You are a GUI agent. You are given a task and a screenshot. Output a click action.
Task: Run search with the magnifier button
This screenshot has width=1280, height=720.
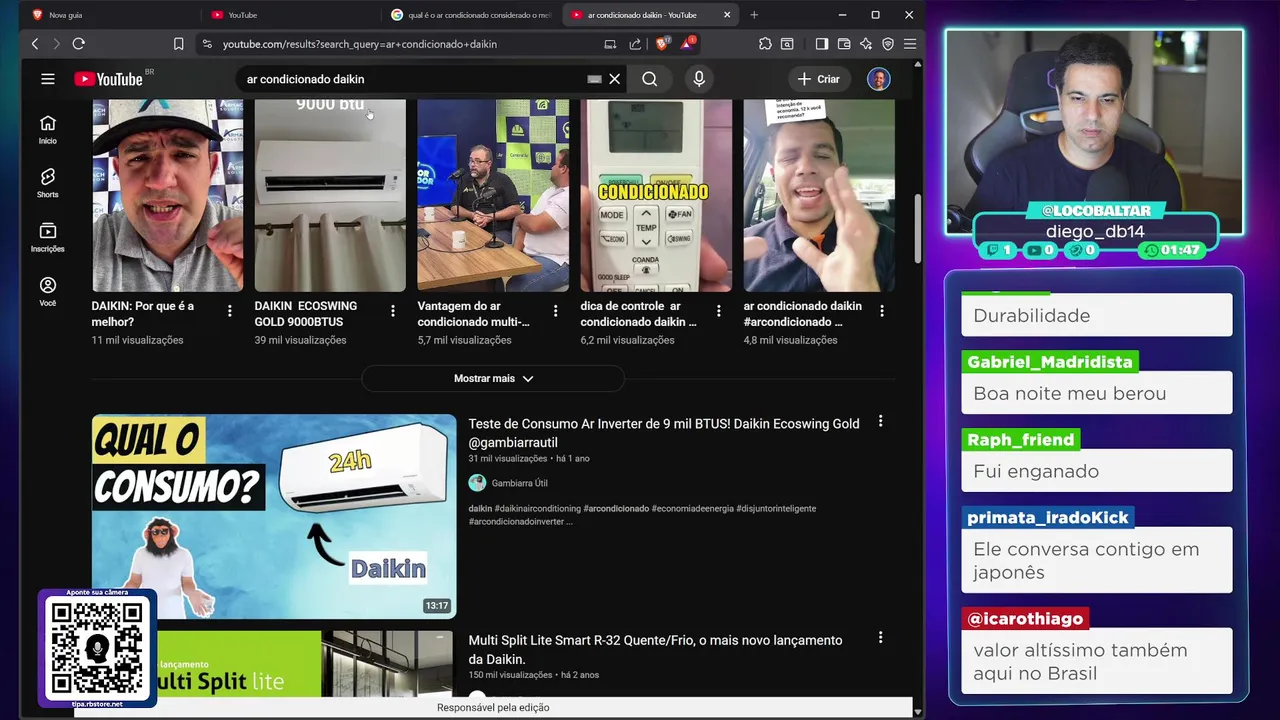pos(650,79)
